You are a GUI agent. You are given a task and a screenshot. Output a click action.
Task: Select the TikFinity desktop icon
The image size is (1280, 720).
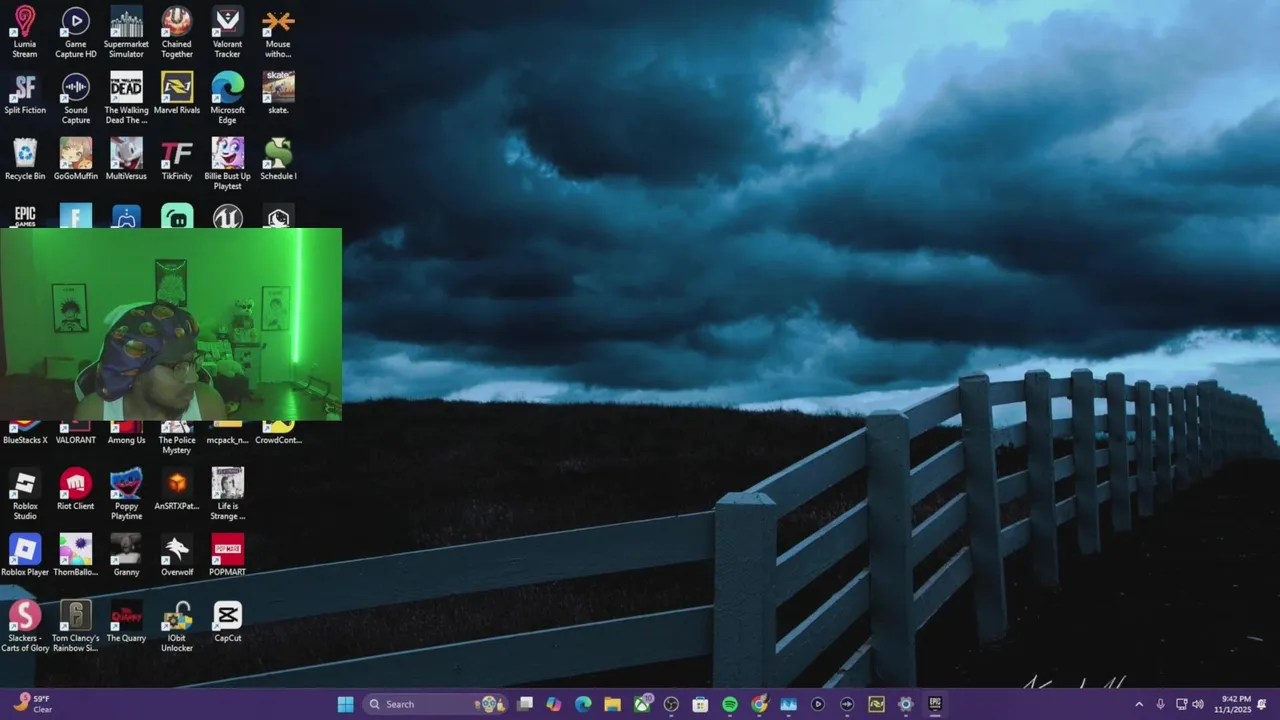click(177, 159)
